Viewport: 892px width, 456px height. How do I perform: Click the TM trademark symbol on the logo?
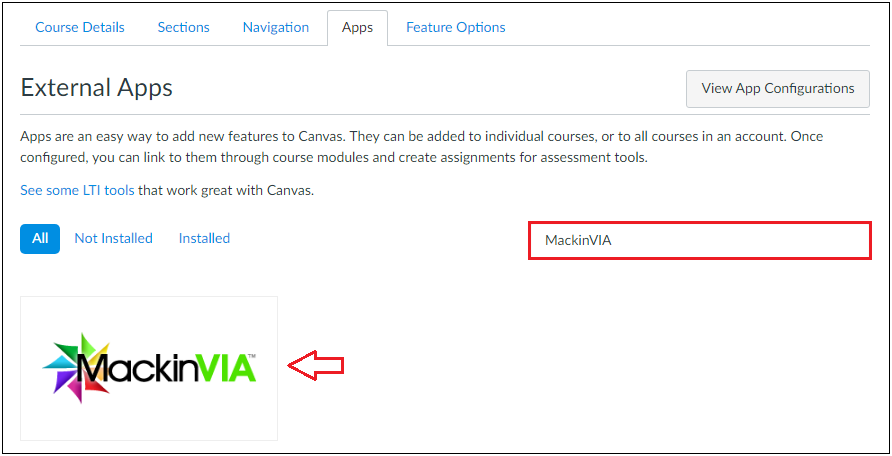point(251,356)
